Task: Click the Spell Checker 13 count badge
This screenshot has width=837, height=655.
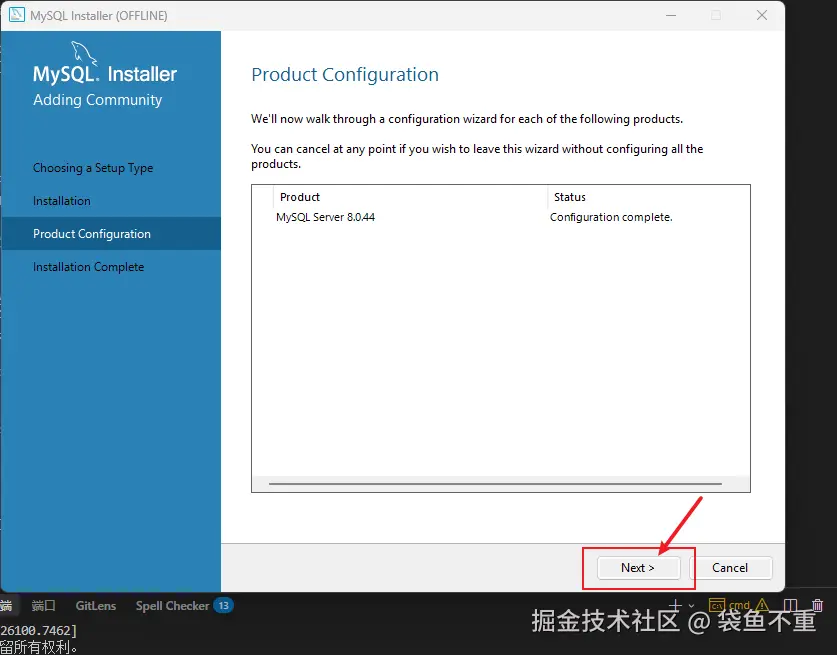Action: point(224,605)
